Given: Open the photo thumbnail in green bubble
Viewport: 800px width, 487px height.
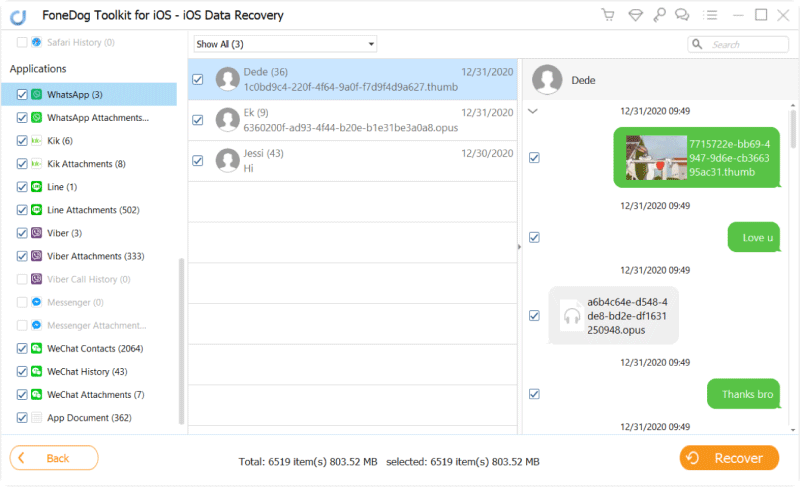Looking at the screenshot, I should click(656, 157).
